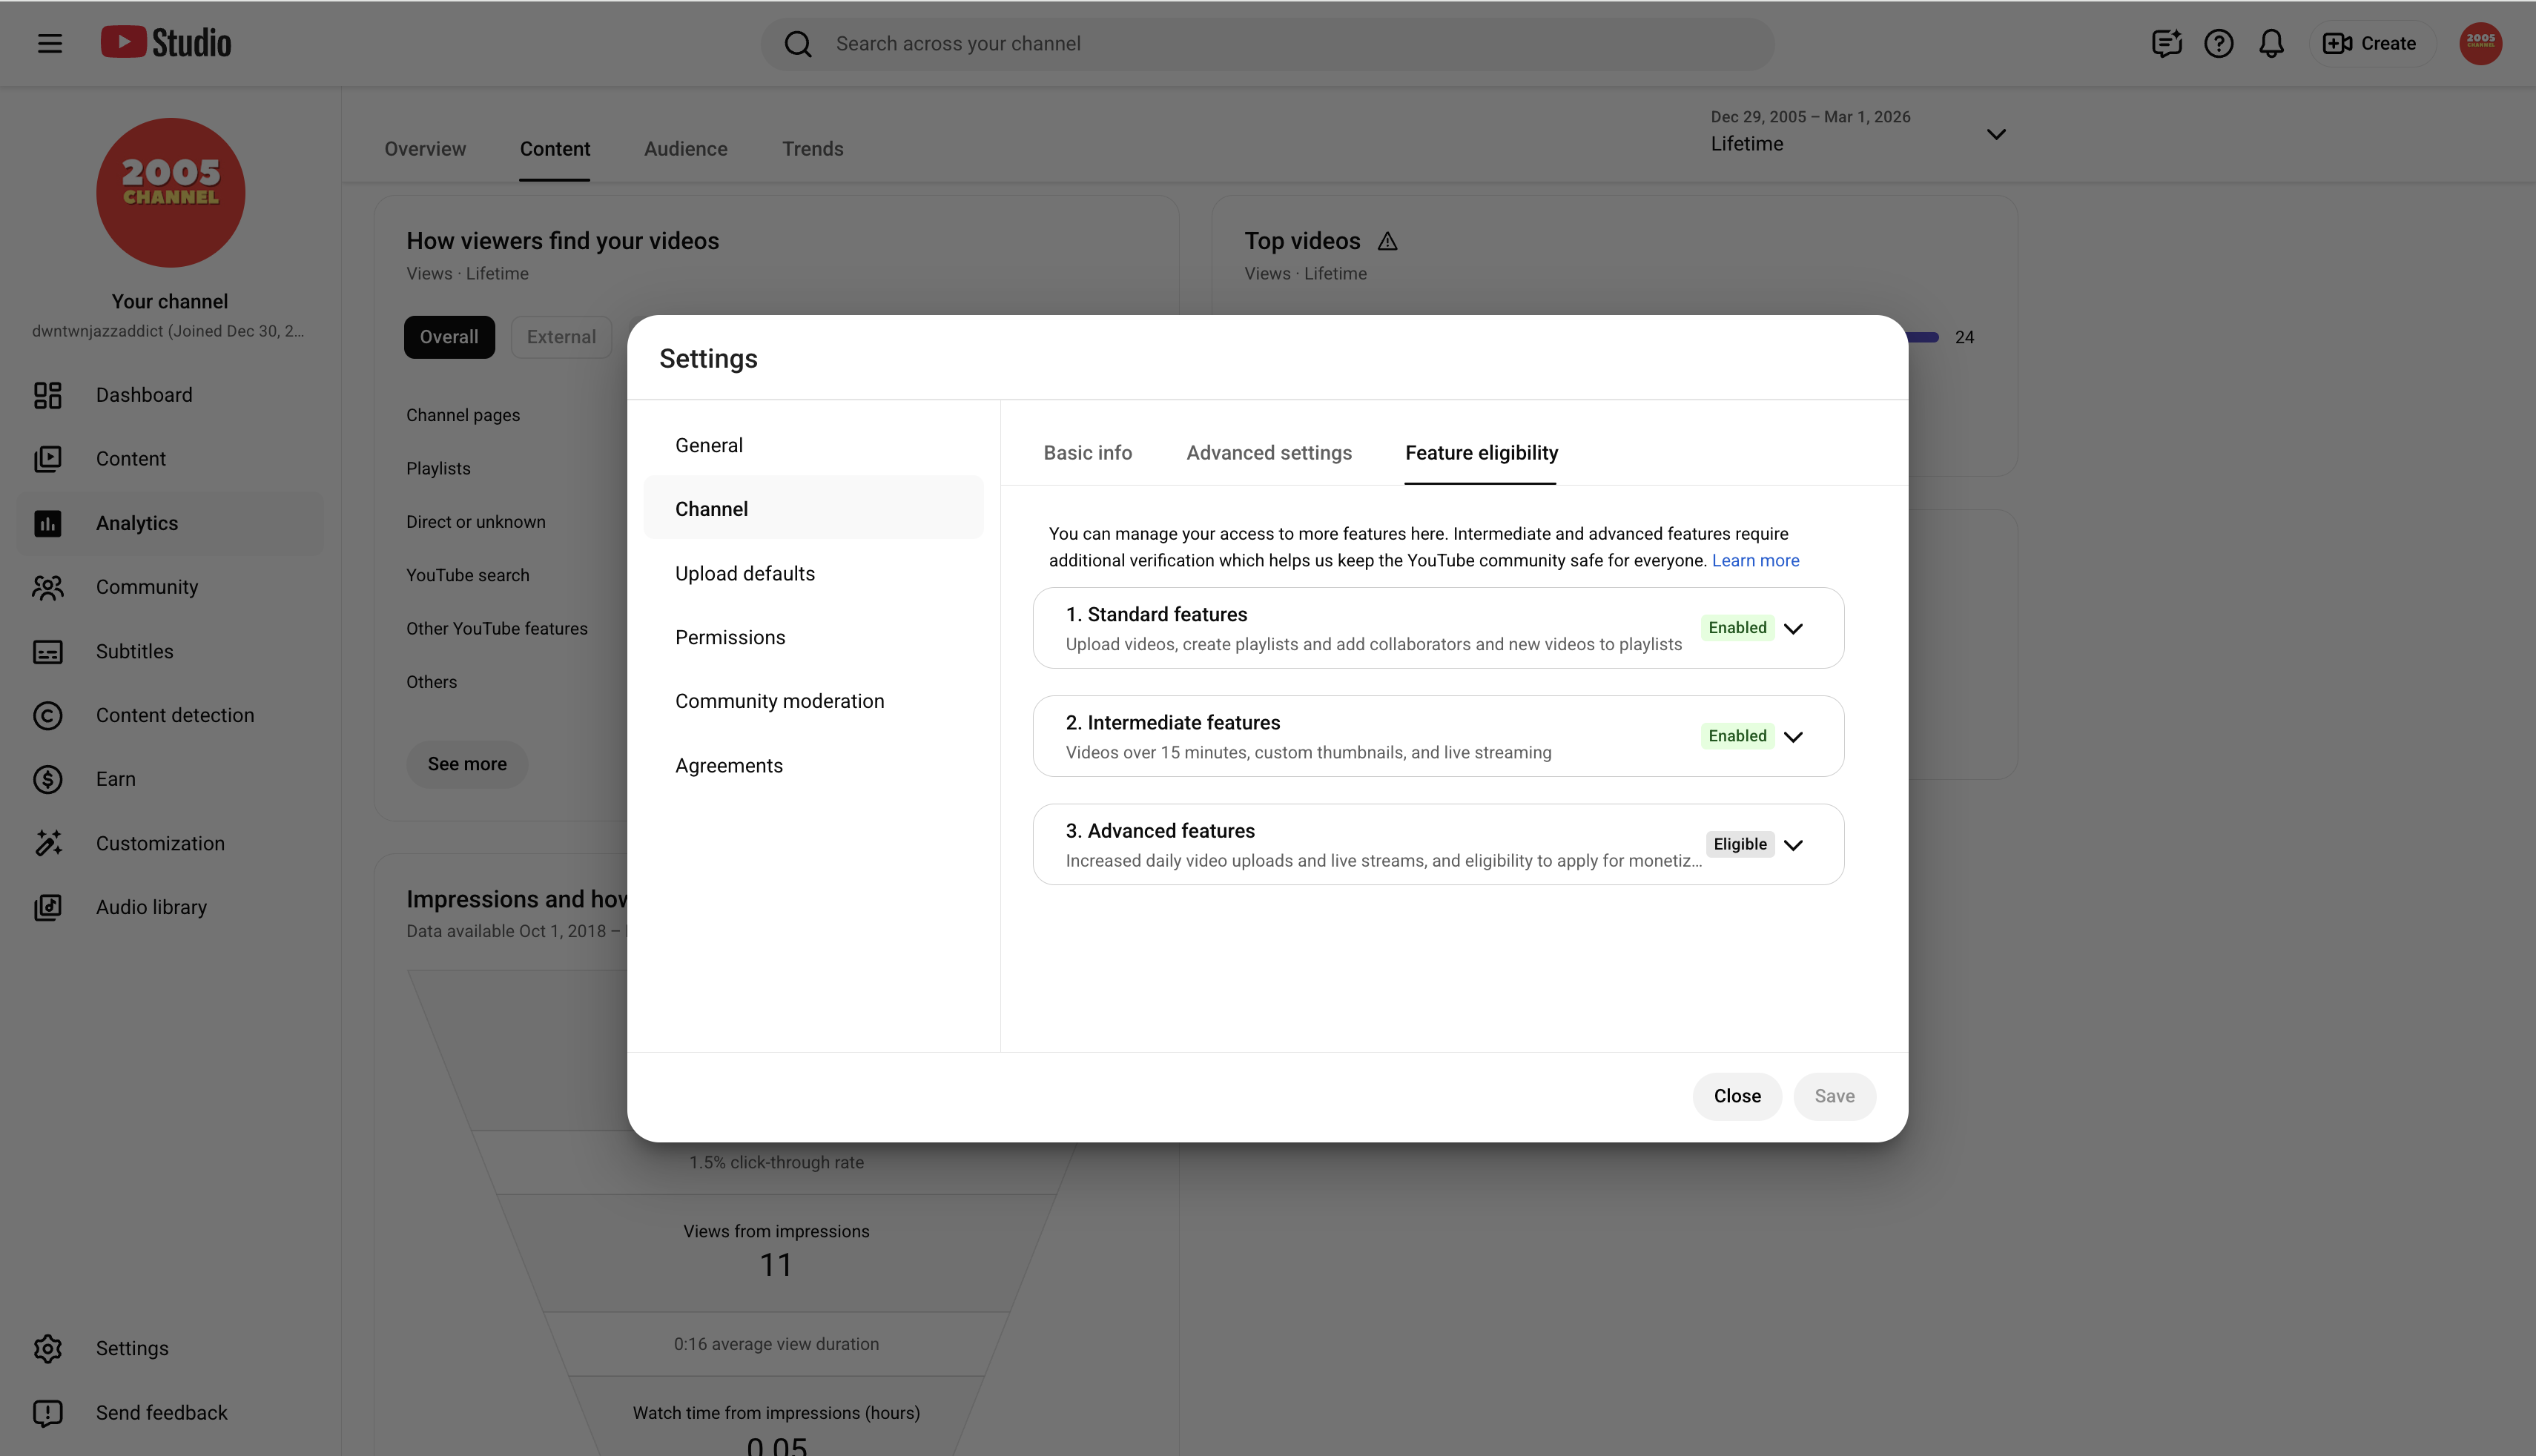2536x1456 pixels.
Task: Click the Audio library icon
Action: click(48, 908)
